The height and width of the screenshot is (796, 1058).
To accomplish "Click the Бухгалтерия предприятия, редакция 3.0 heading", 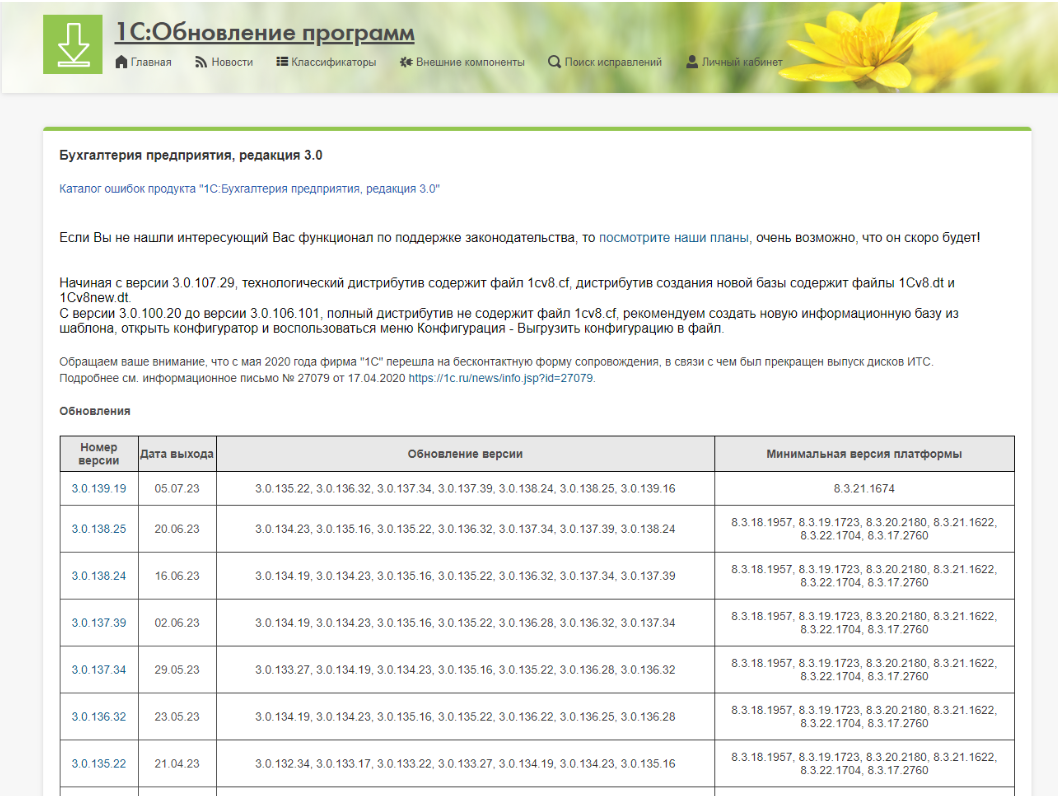I will 191,155.
